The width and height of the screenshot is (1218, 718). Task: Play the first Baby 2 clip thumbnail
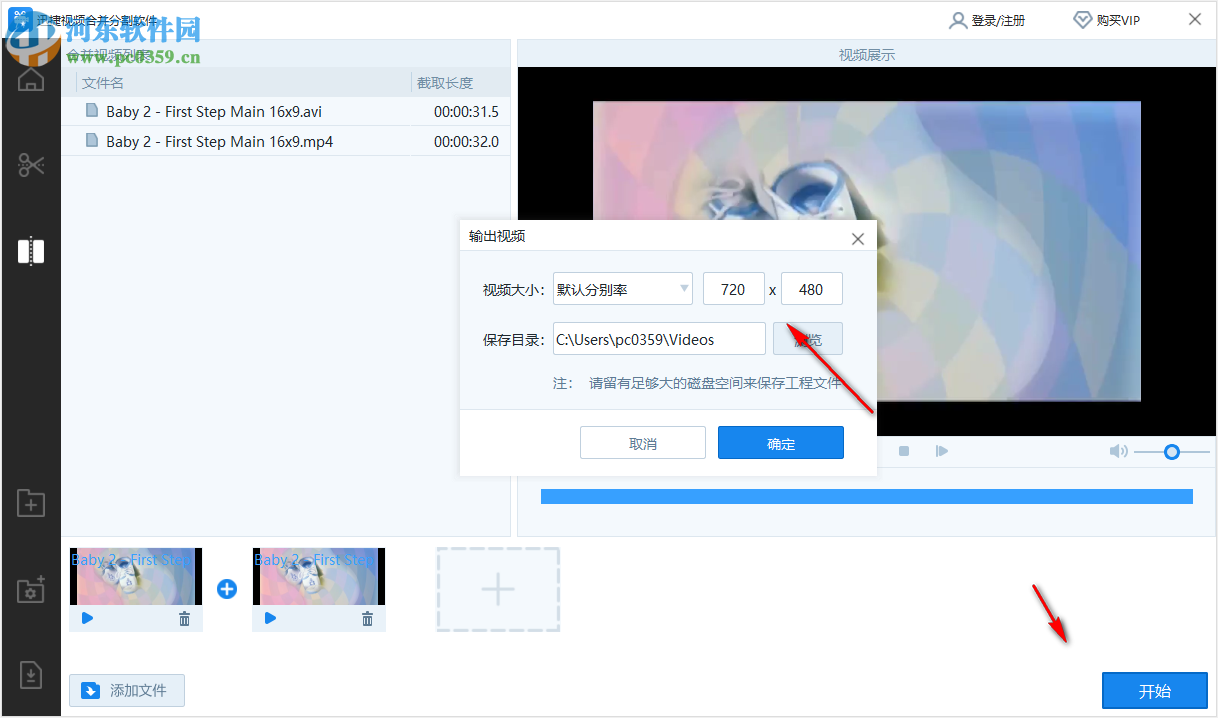(87, 618)
